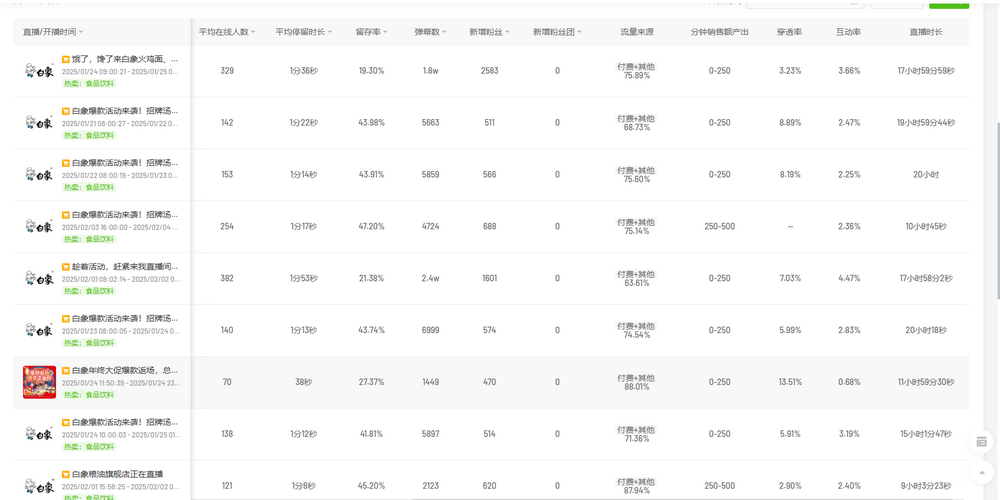The width and height of the screenshot is (1000, 500).
Task: Sort by 弹幕数 column header
Action: (430, 32)
